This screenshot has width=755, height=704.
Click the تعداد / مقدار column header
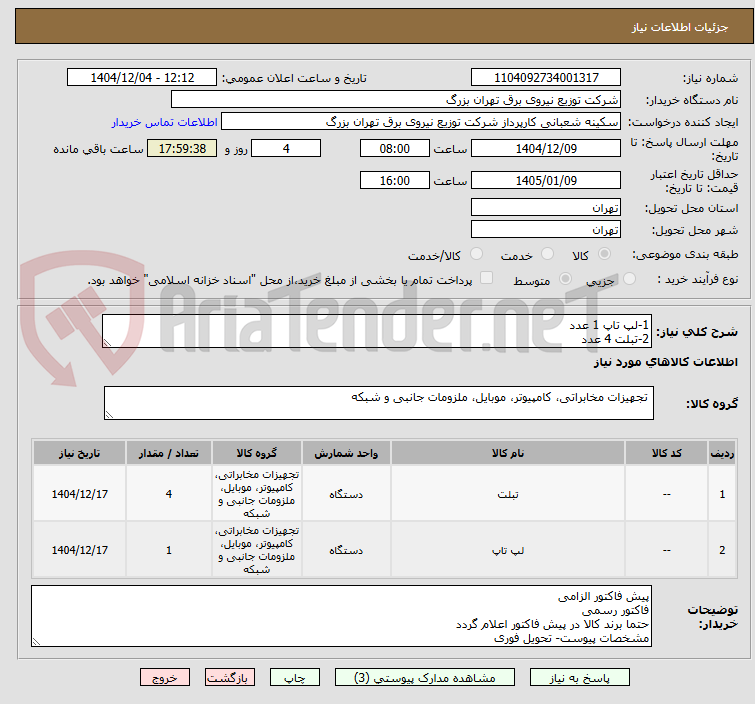point(169,453)
